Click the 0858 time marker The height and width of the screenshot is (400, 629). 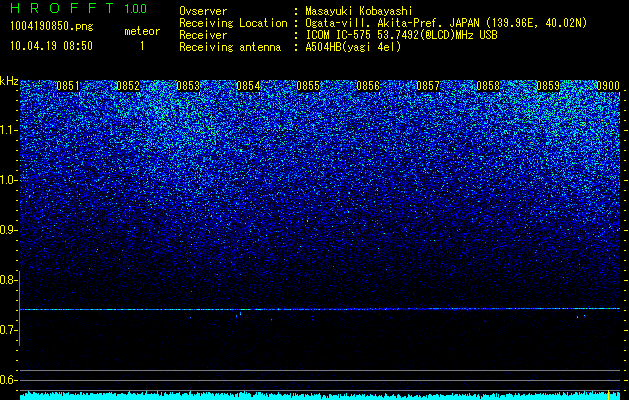pos(488,86)
